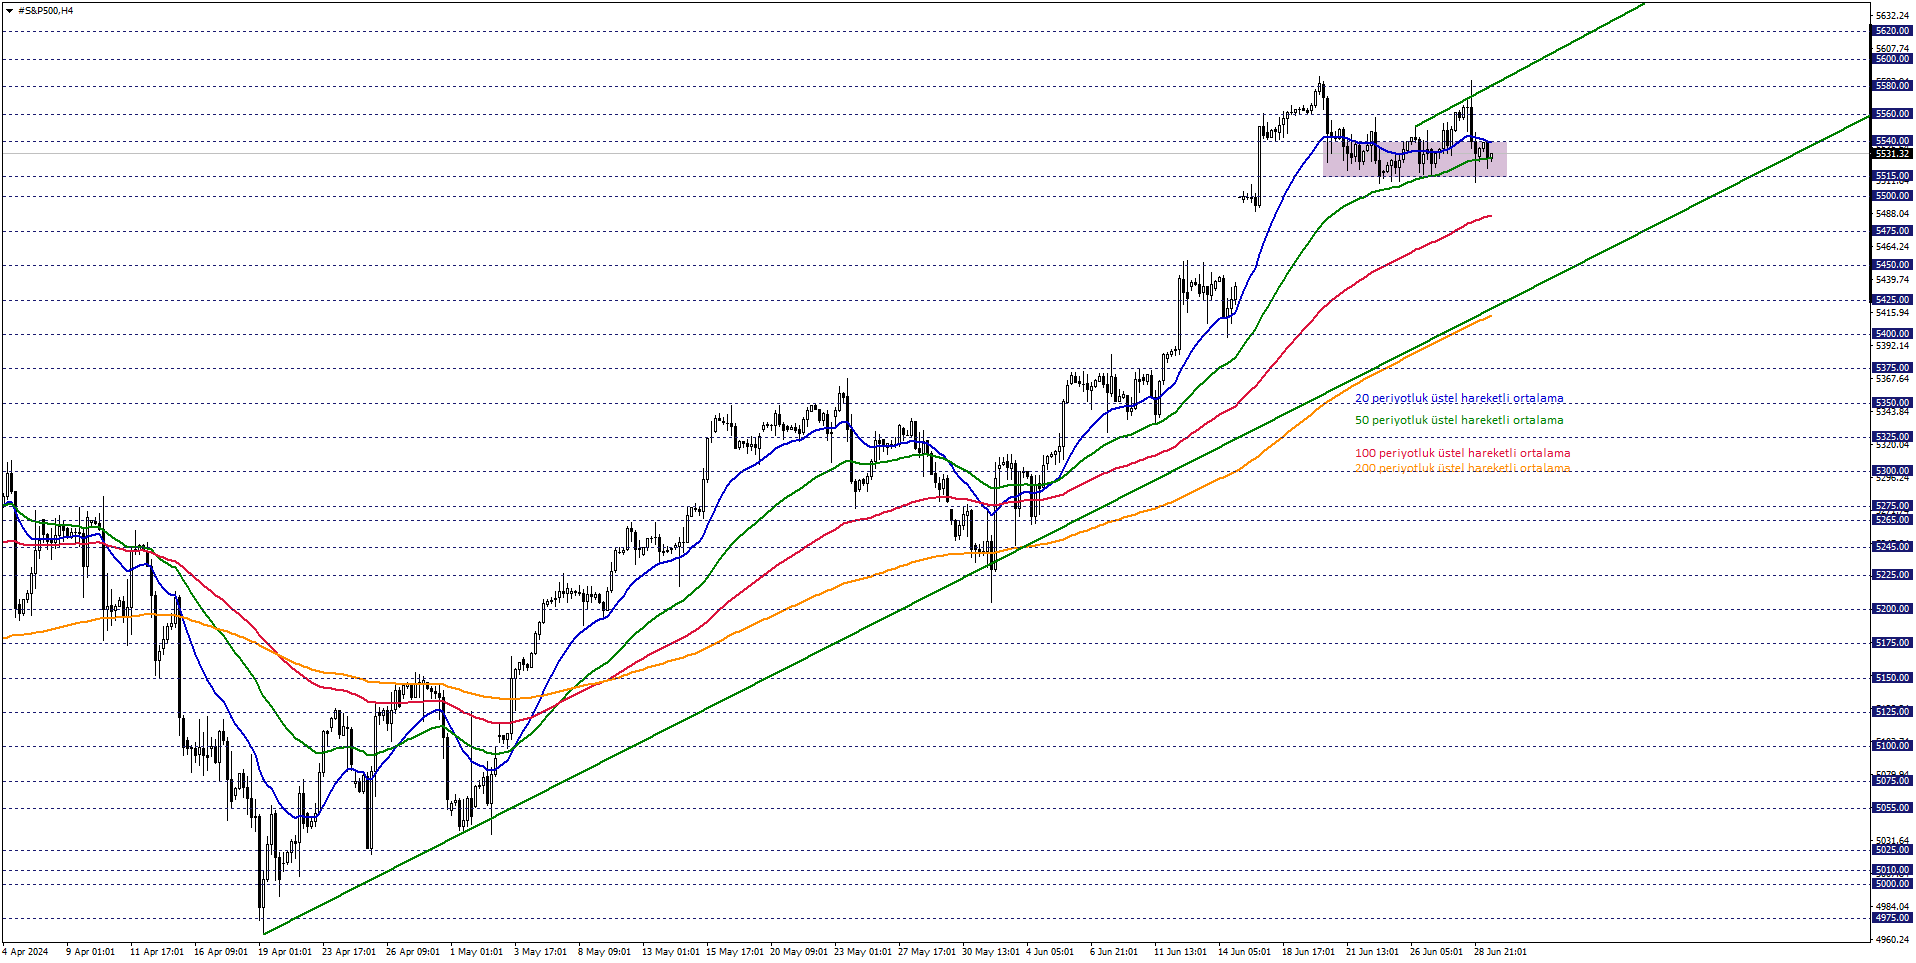Image resolution: width=1916 pixels, height=963 pixels.
Task: Click the 30 May 13:01 date label
Action: click(991, 952)
